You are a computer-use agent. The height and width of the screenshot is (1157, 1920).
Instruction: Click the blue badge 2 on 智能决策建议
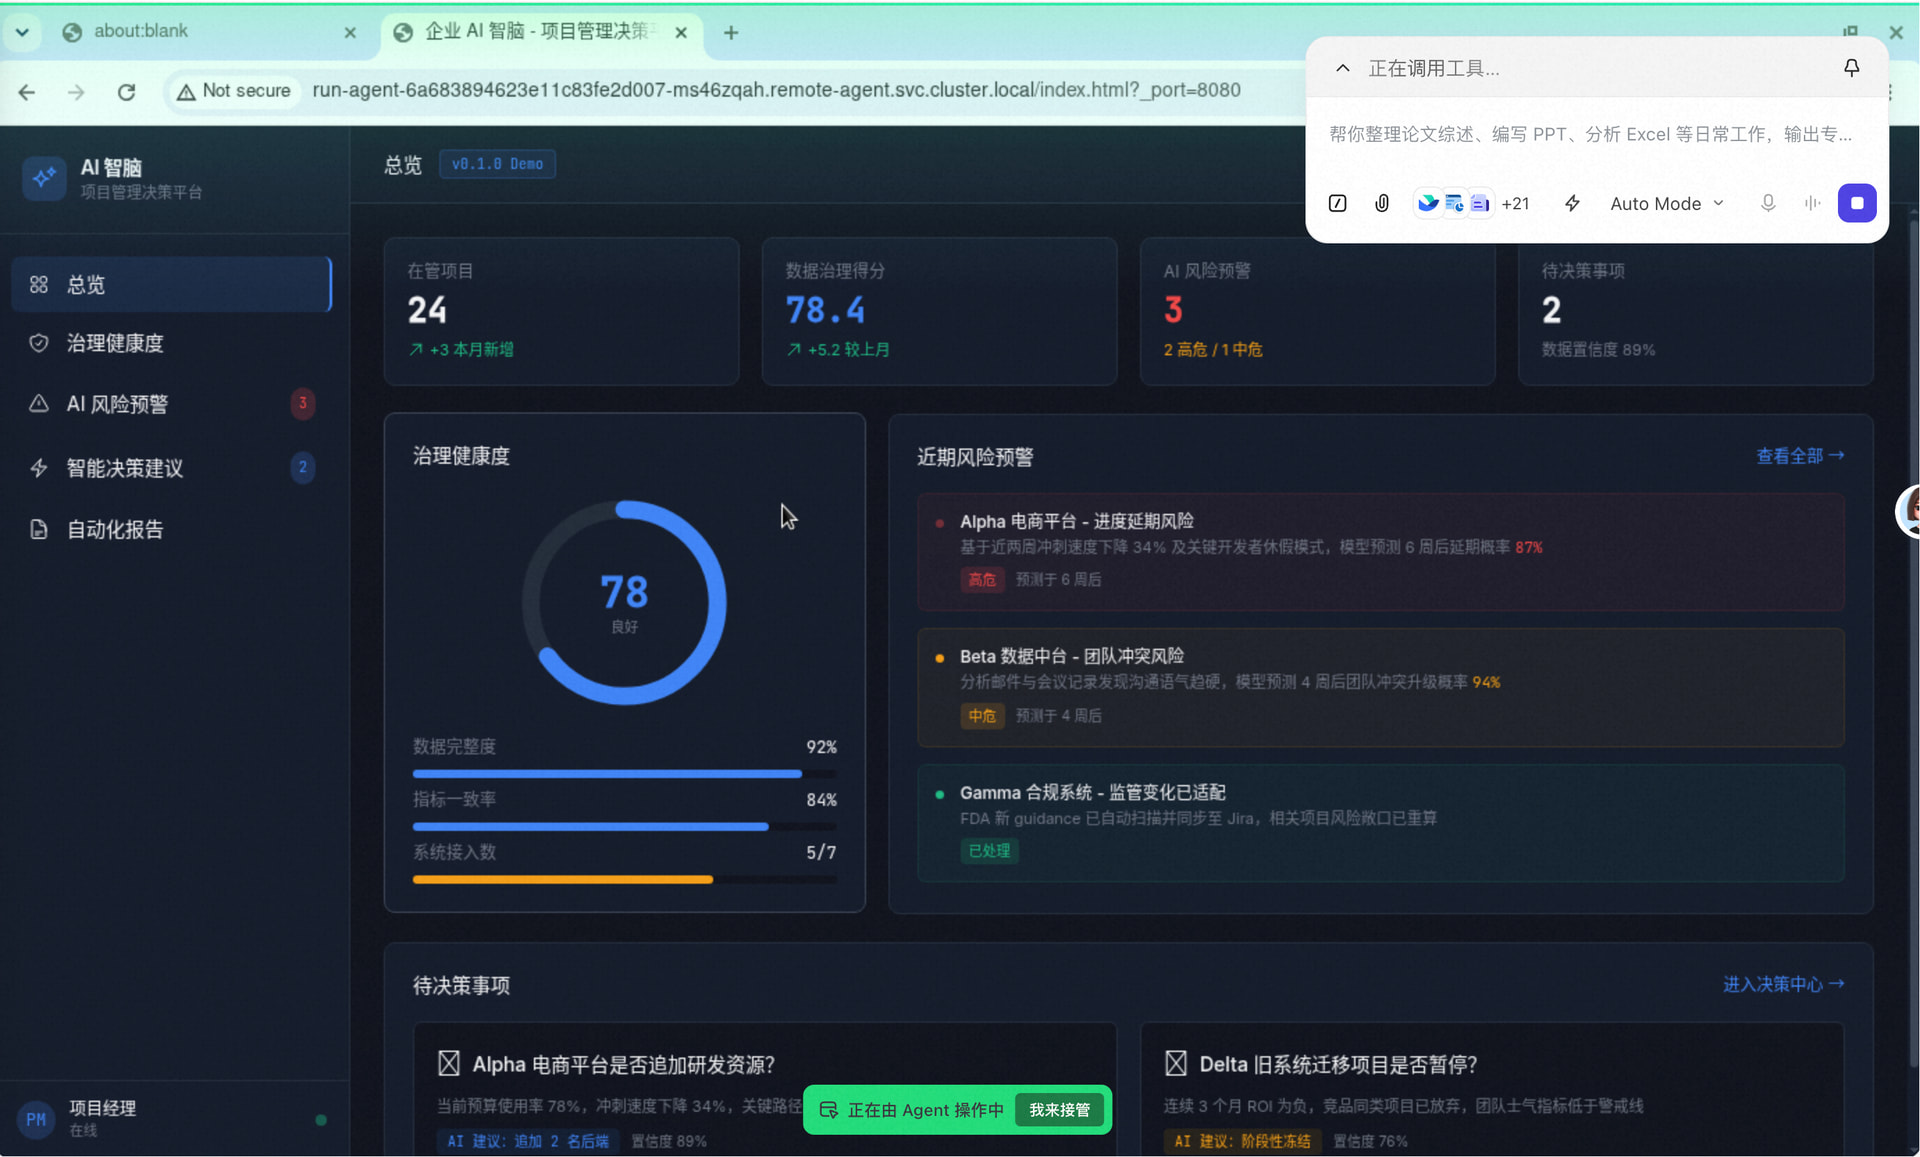pos(303,467)
